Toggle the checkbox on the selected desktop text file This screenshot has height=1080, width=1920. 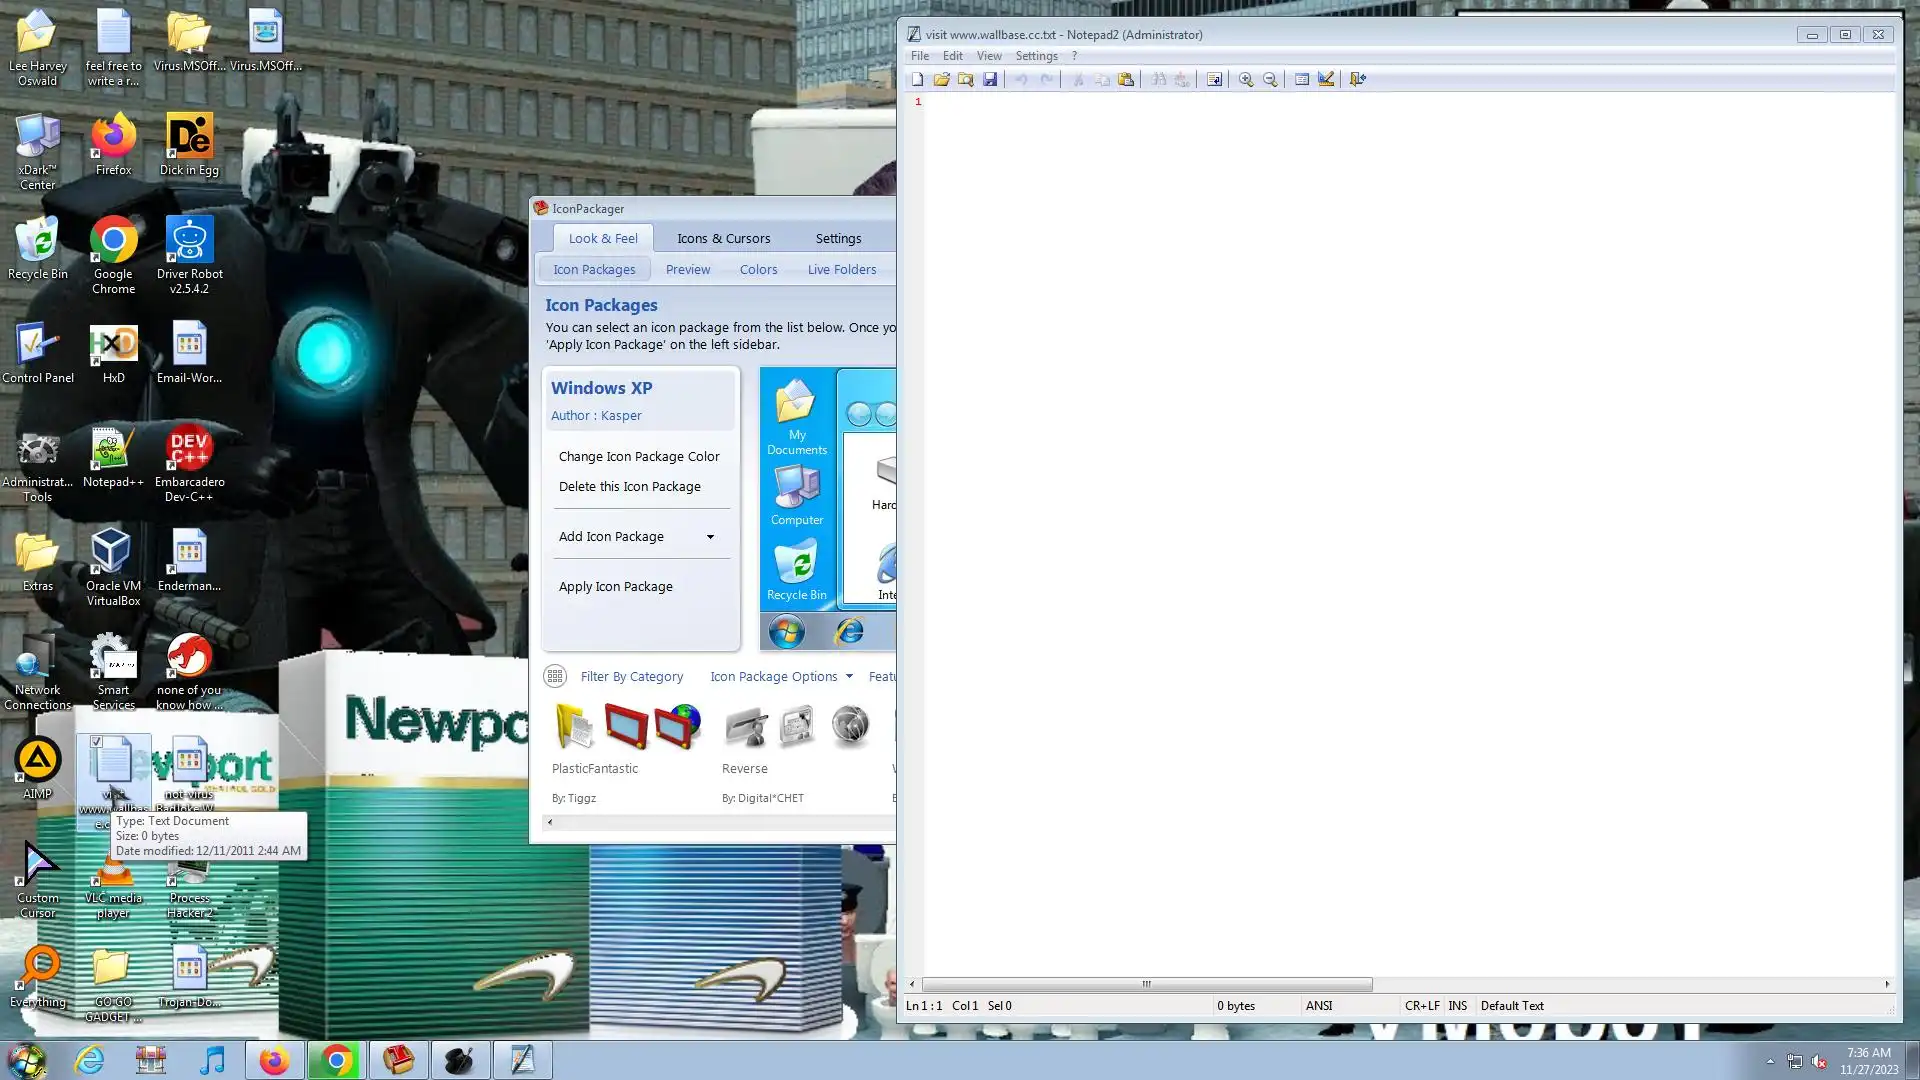click(96, 742)
